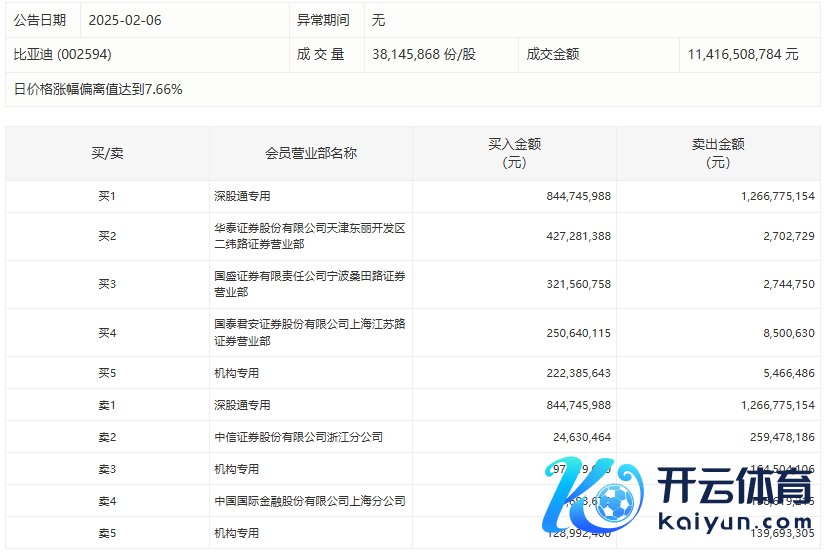Click 深股通专用 in the 买1 row
This screenshot has height=555, width=827.
242,196
